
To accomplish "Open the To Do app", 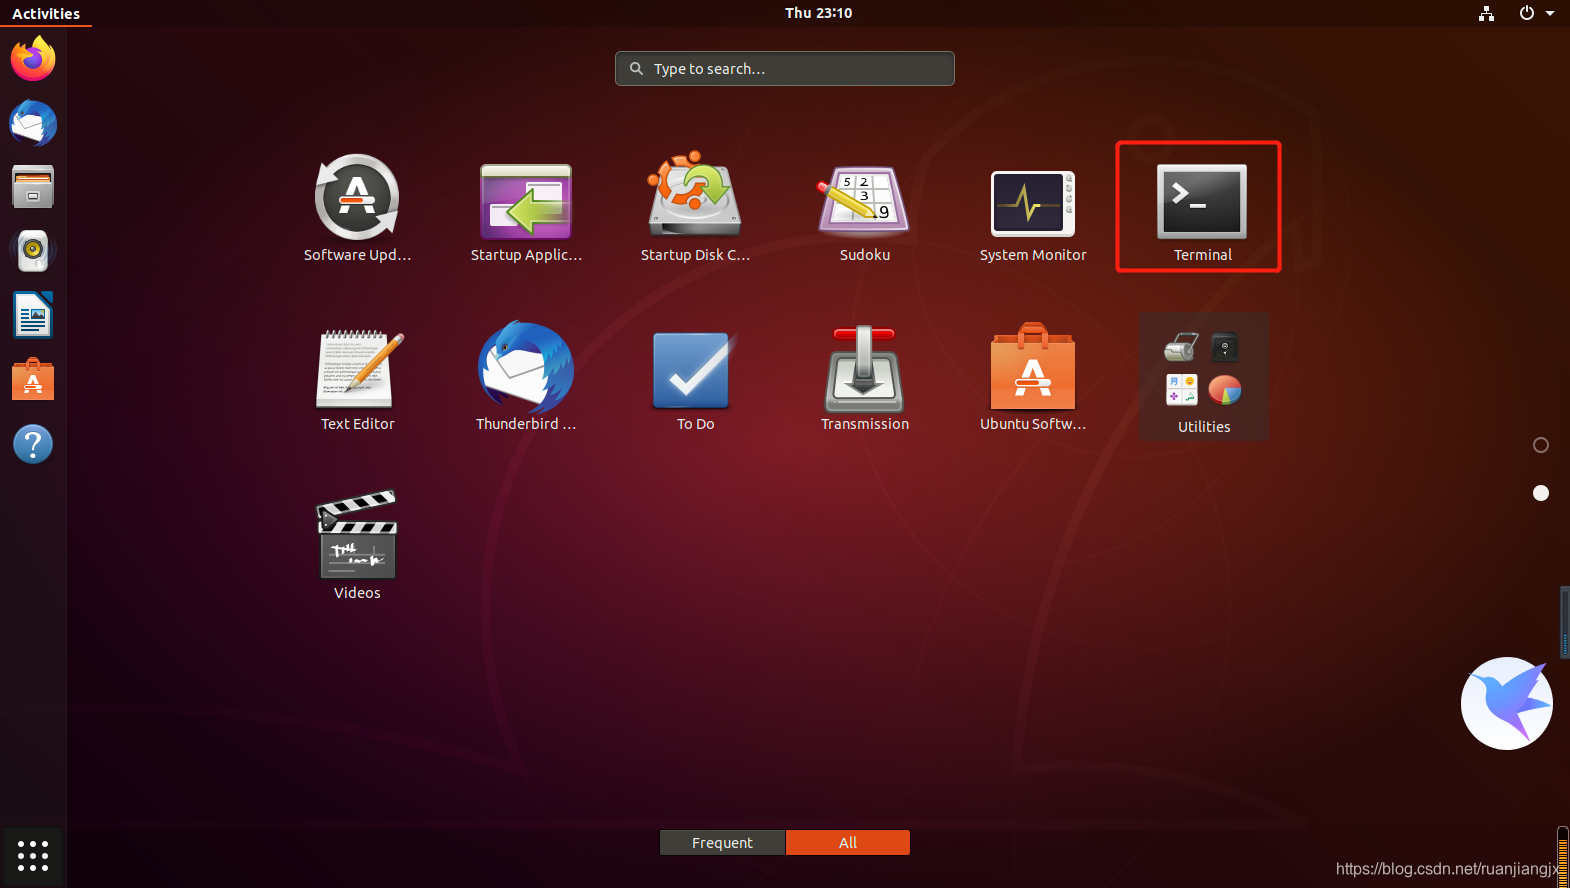I will [695, 377].
